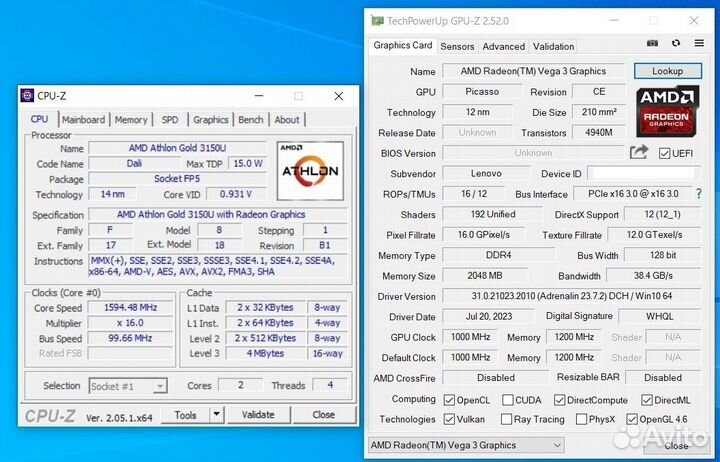The height and width of the screenshot is (462, 720).
Task: Click the Die Size 210 mm² field
Action: (x=599, y=112)
